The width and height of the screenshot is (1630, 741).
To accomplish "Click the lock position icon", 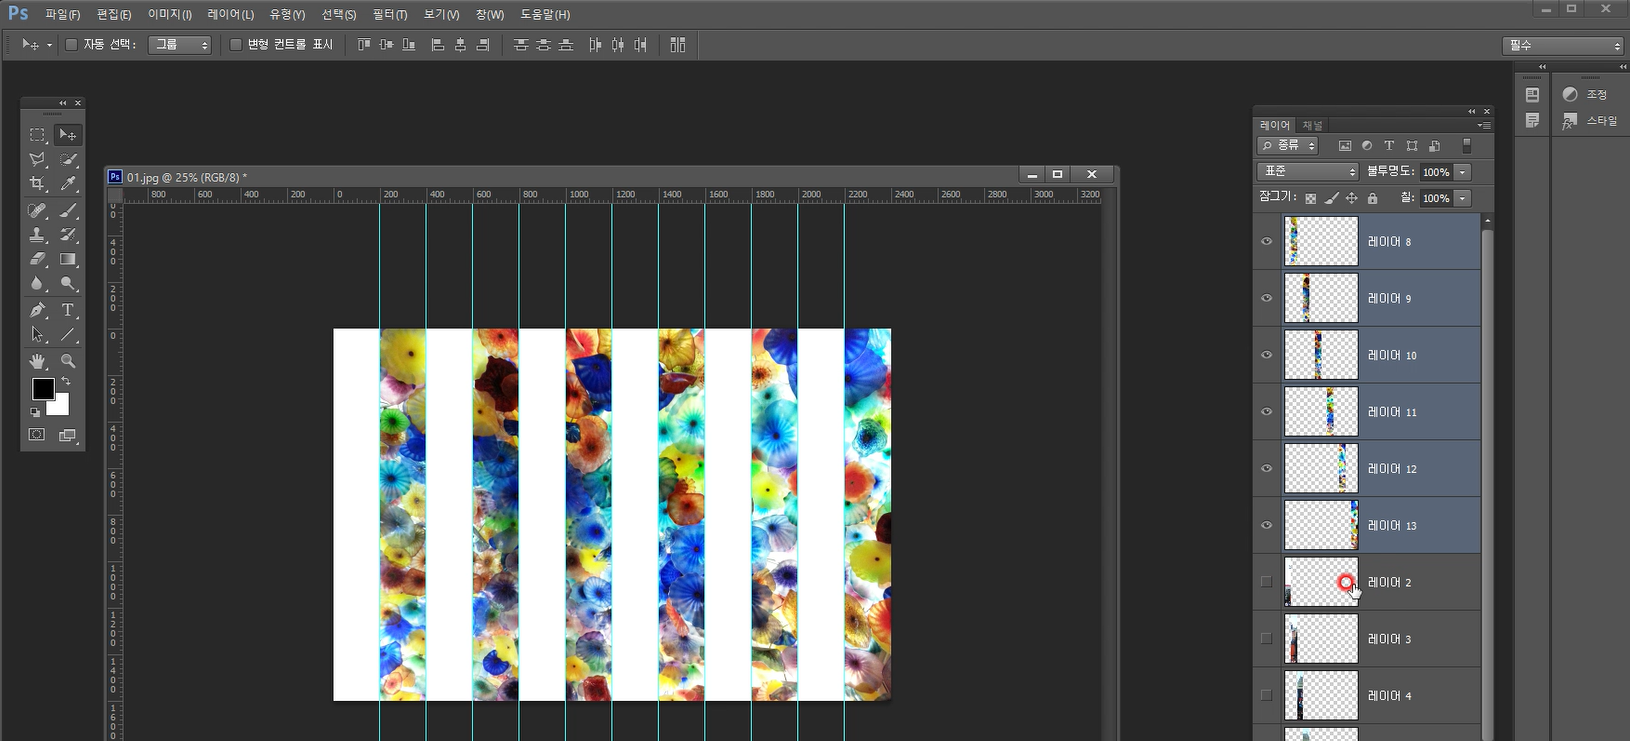I will (1352, 199).
